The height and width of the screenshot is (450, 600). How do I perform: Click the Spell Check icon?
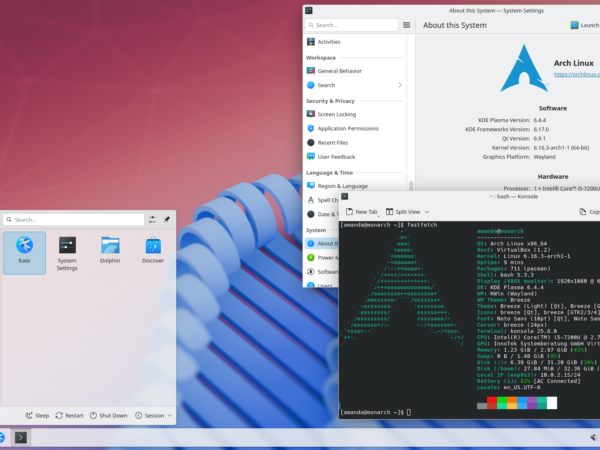point(311,200)
